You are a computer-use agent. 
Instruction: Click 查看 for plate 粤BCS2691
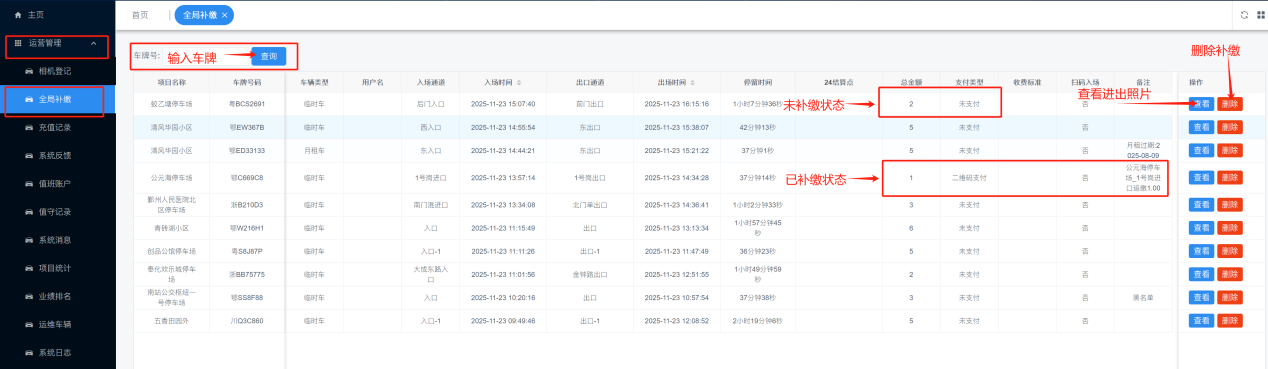point(1200,103)
